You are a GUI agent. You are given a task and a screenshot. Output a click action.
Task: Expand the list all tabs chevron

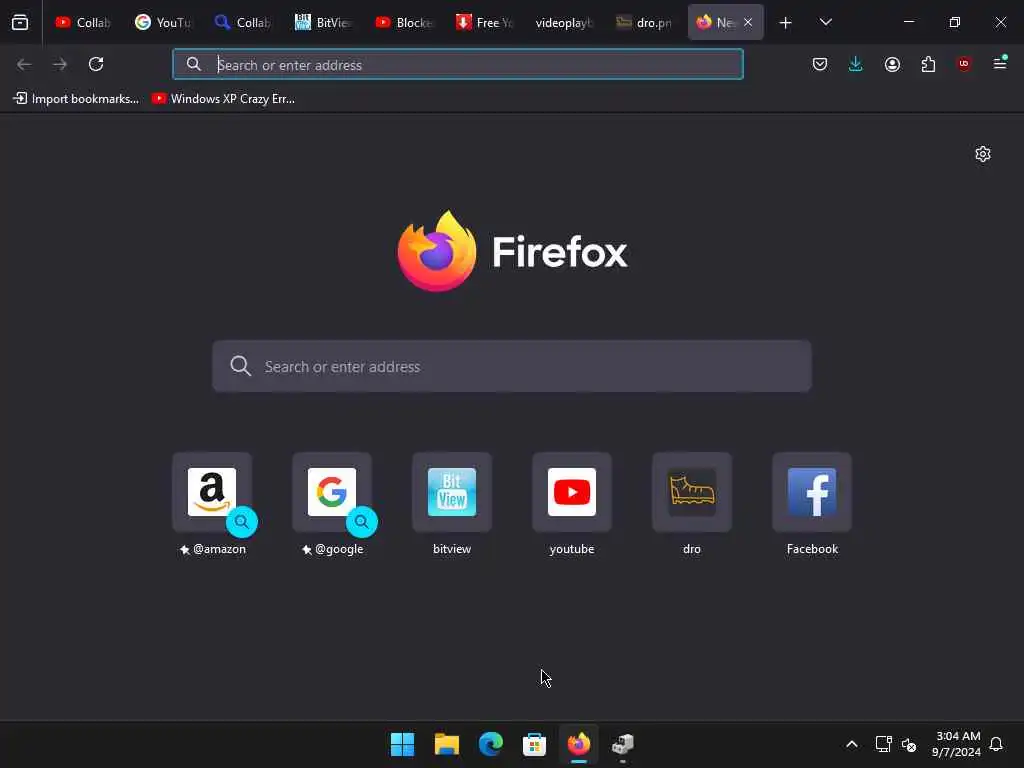pos(825,23)
